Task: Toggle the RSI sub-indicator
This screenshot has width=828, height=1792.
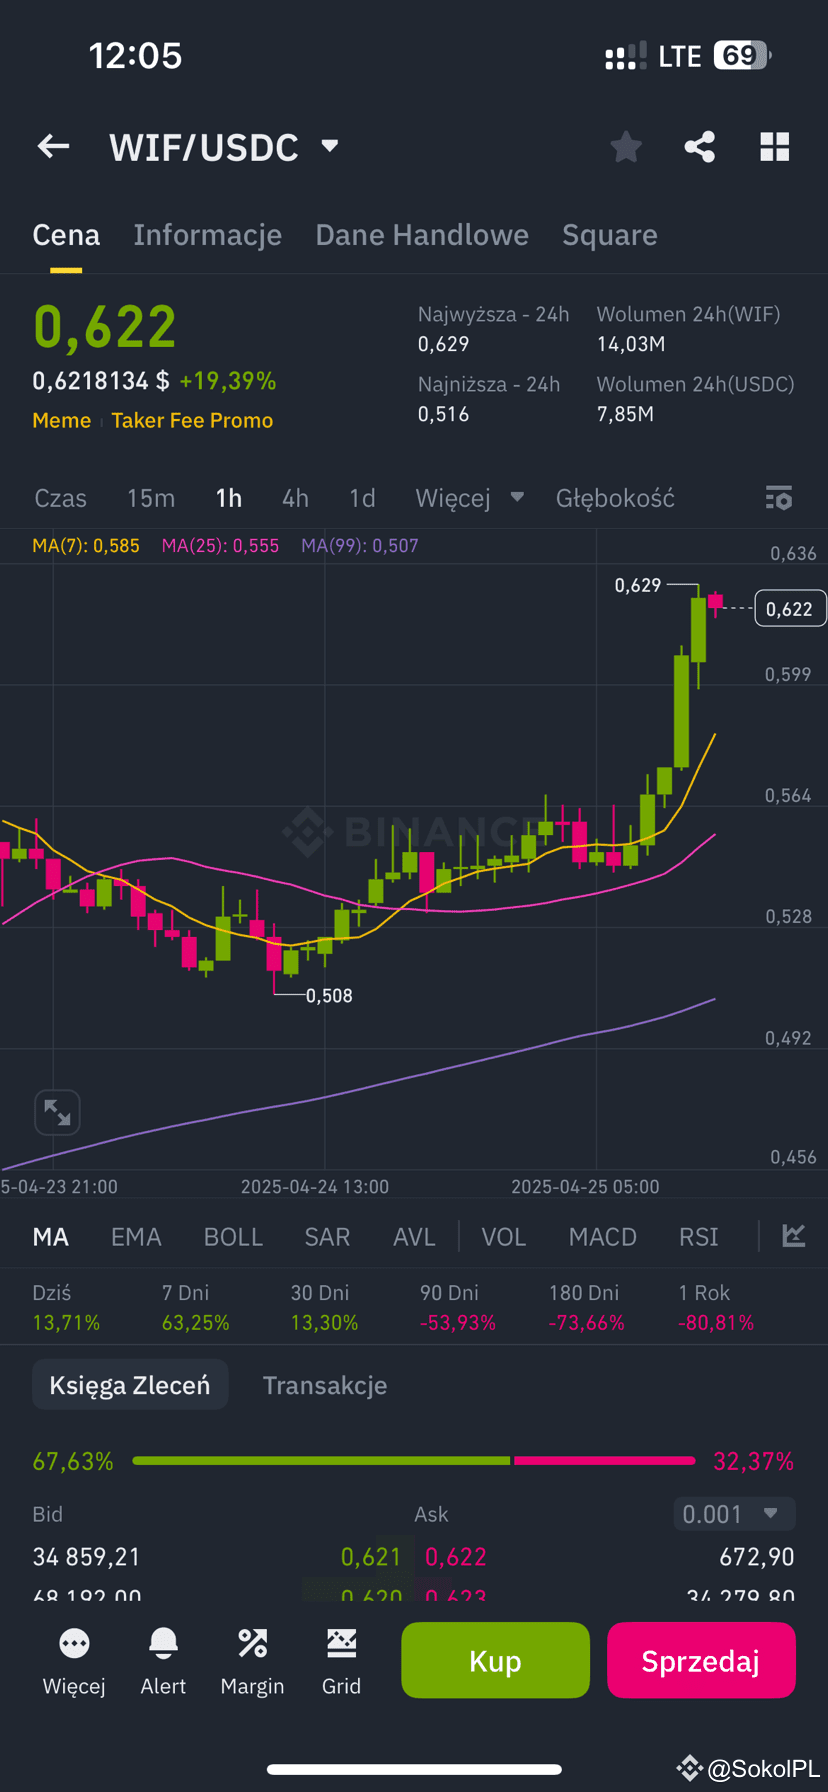Action: [699, 1237]
